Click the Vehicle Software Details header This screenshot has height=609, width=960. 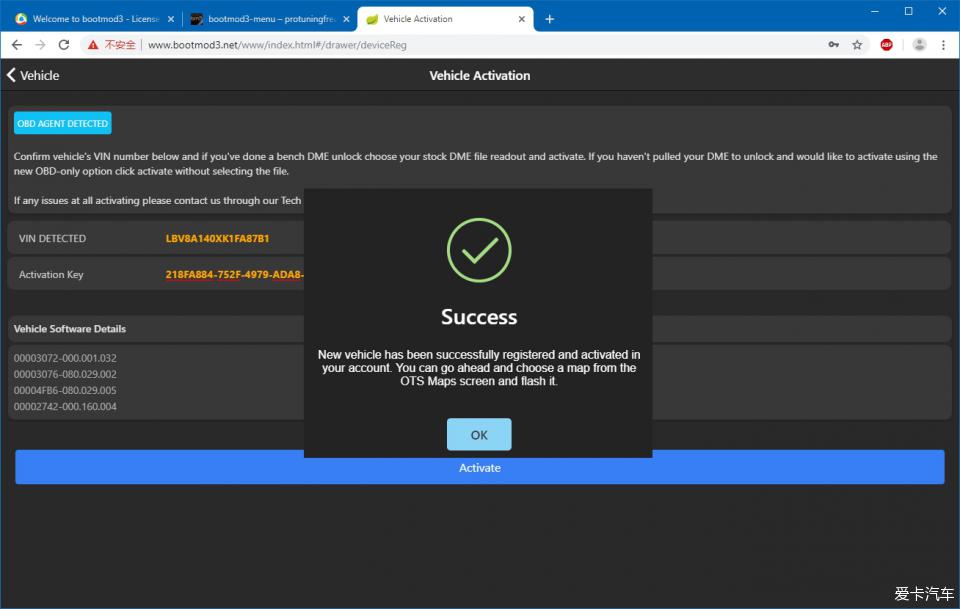70,329
